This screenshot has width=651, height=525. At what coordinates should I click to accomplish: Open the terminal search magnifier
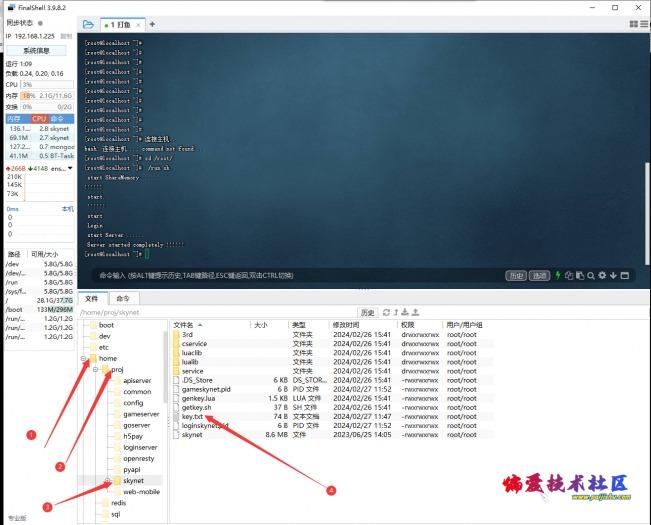click(591, 276)
